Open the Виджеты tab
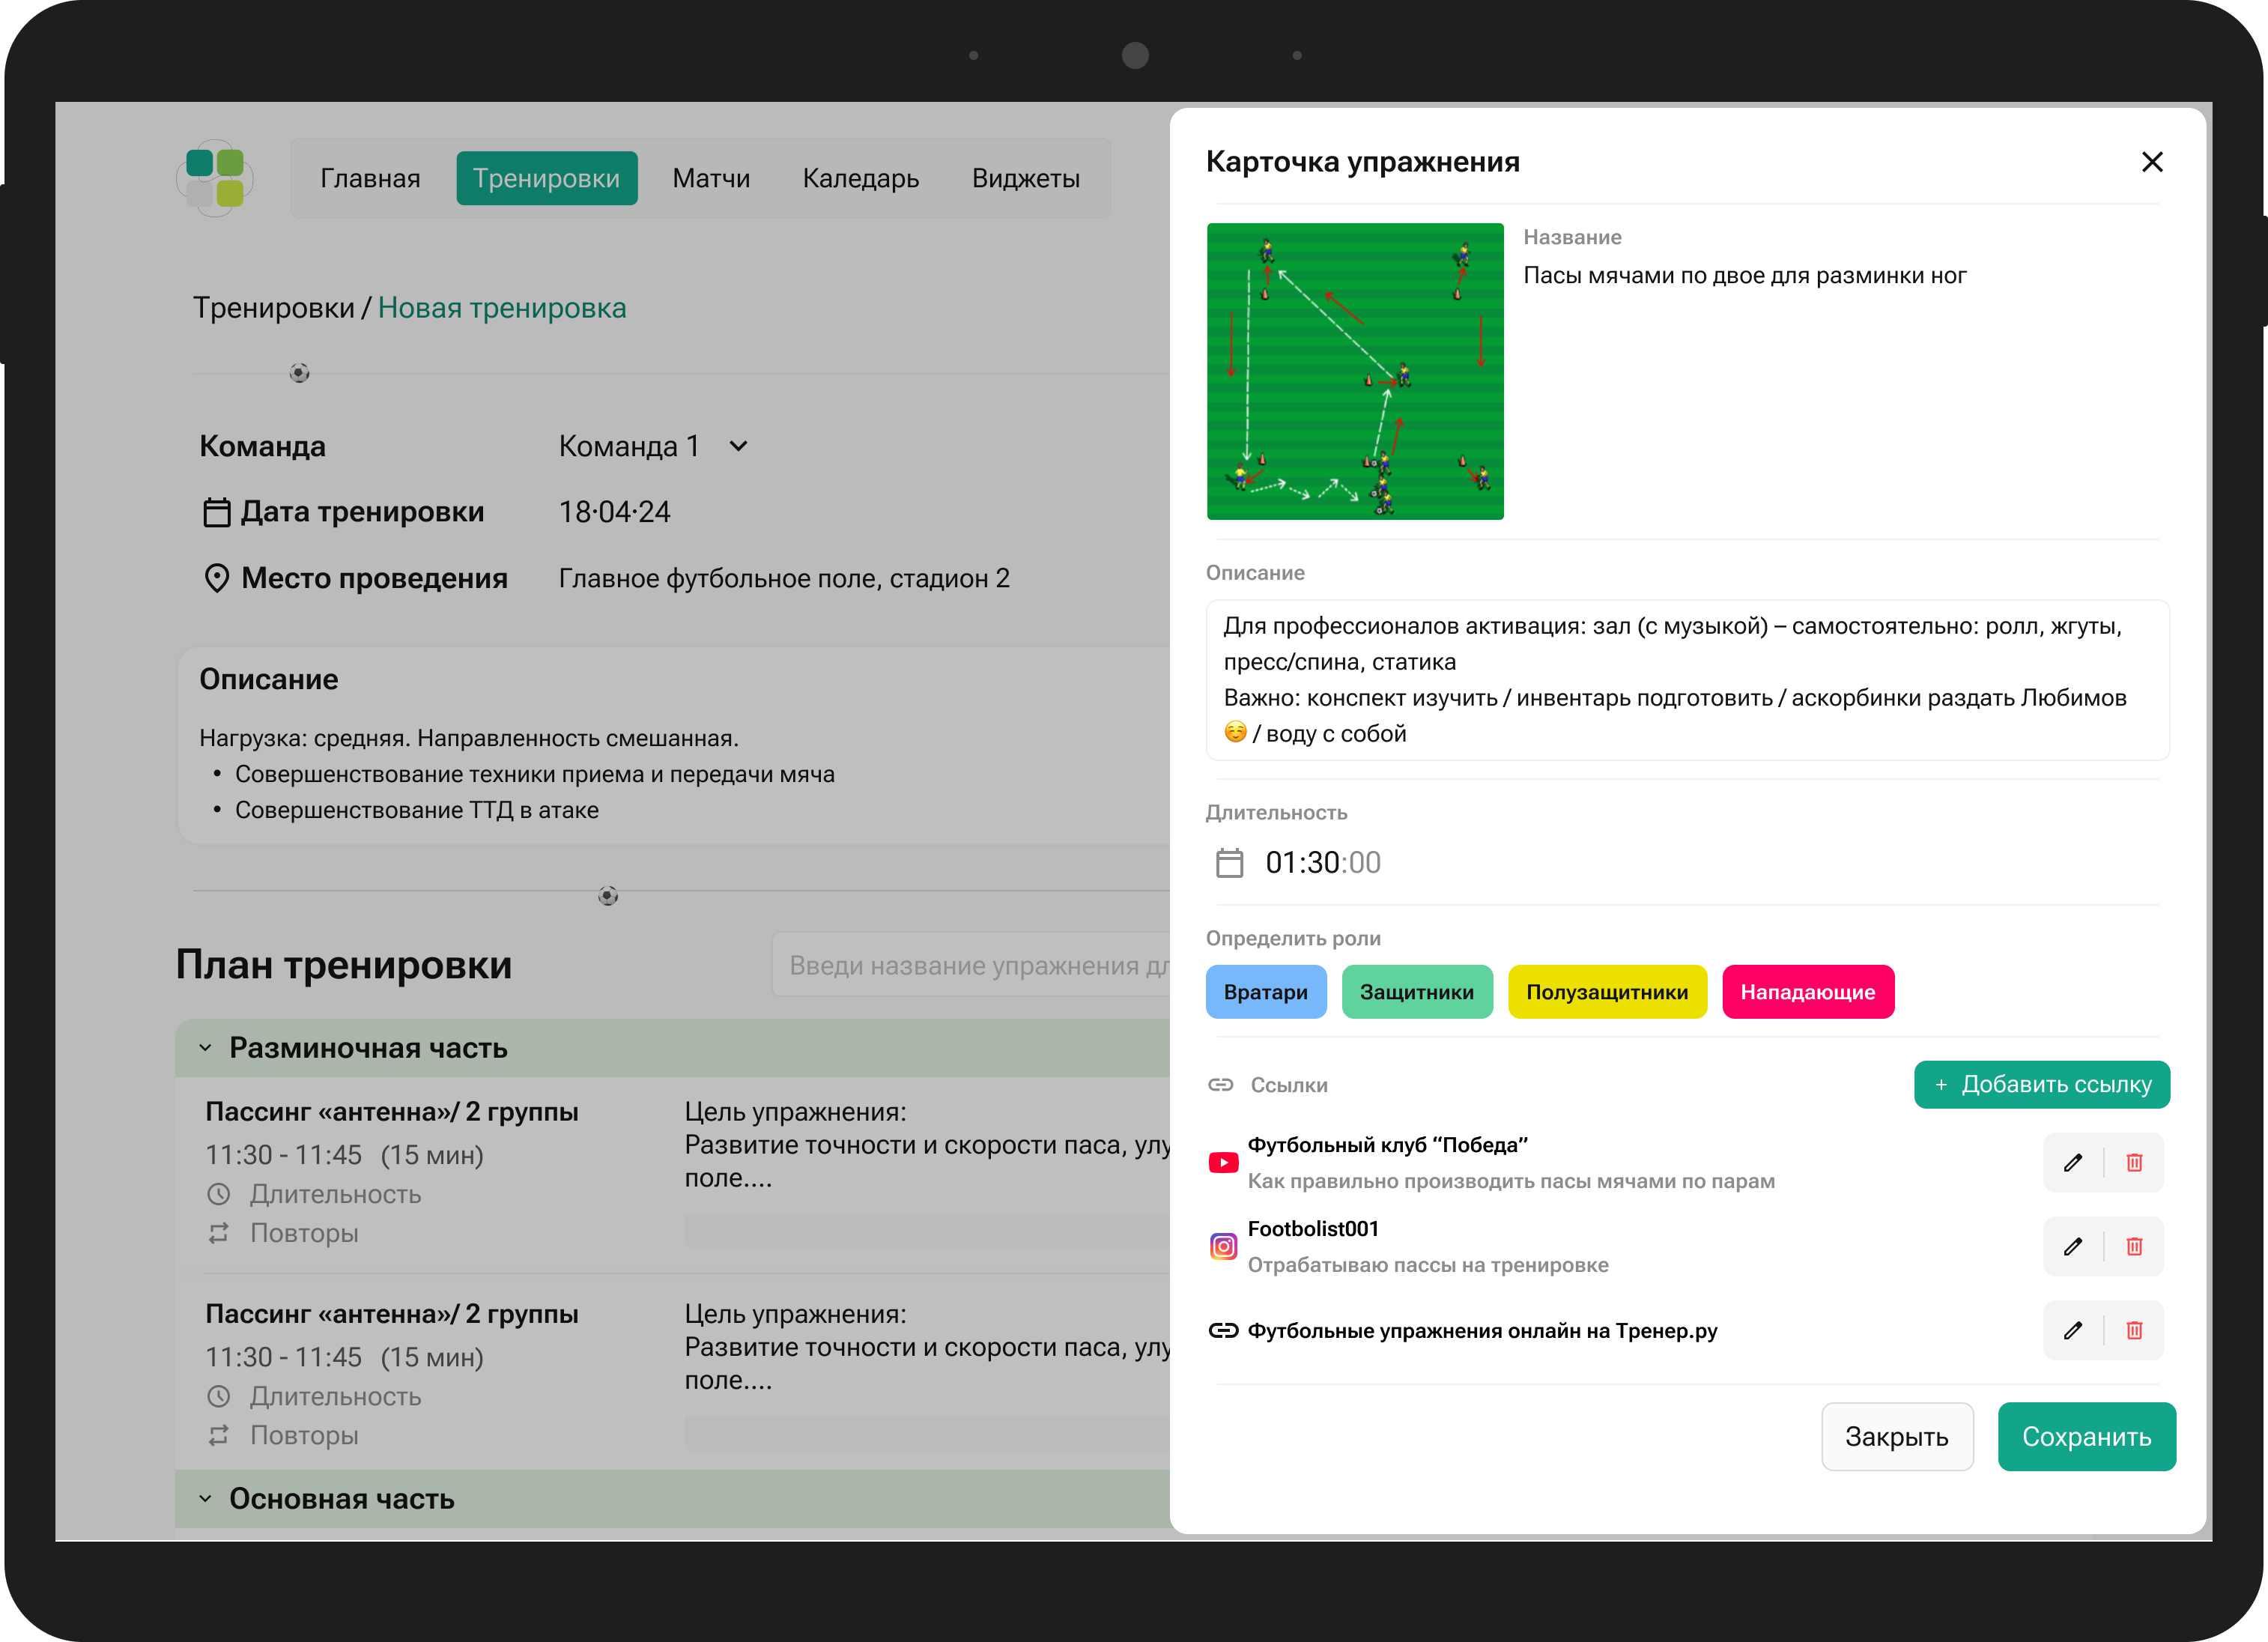2268x1642 pixels. point(1025,178)
